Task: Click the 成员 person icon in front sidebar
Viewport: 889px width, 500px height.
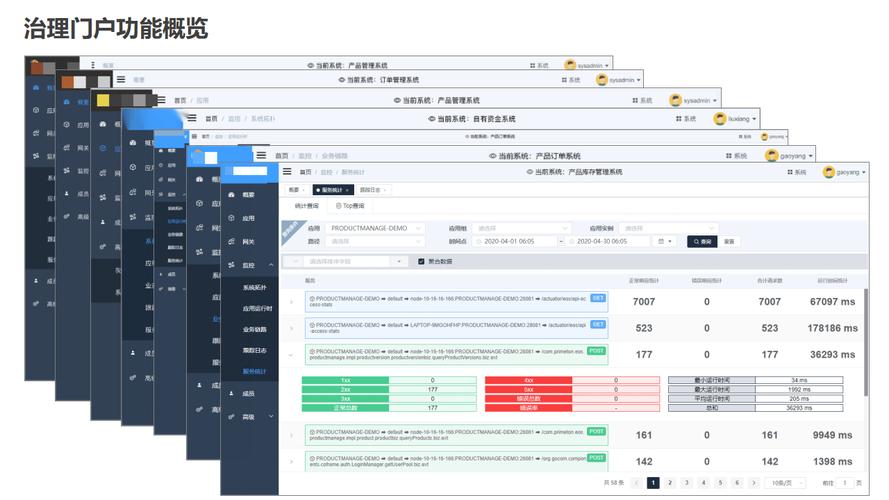Action: (x=231, y=393)
